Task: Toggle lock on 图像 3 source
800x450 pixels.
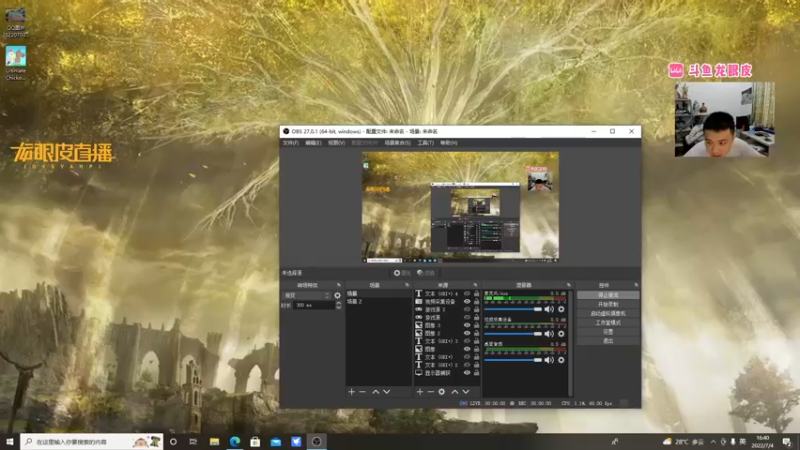Action: (x=477, y=325)
